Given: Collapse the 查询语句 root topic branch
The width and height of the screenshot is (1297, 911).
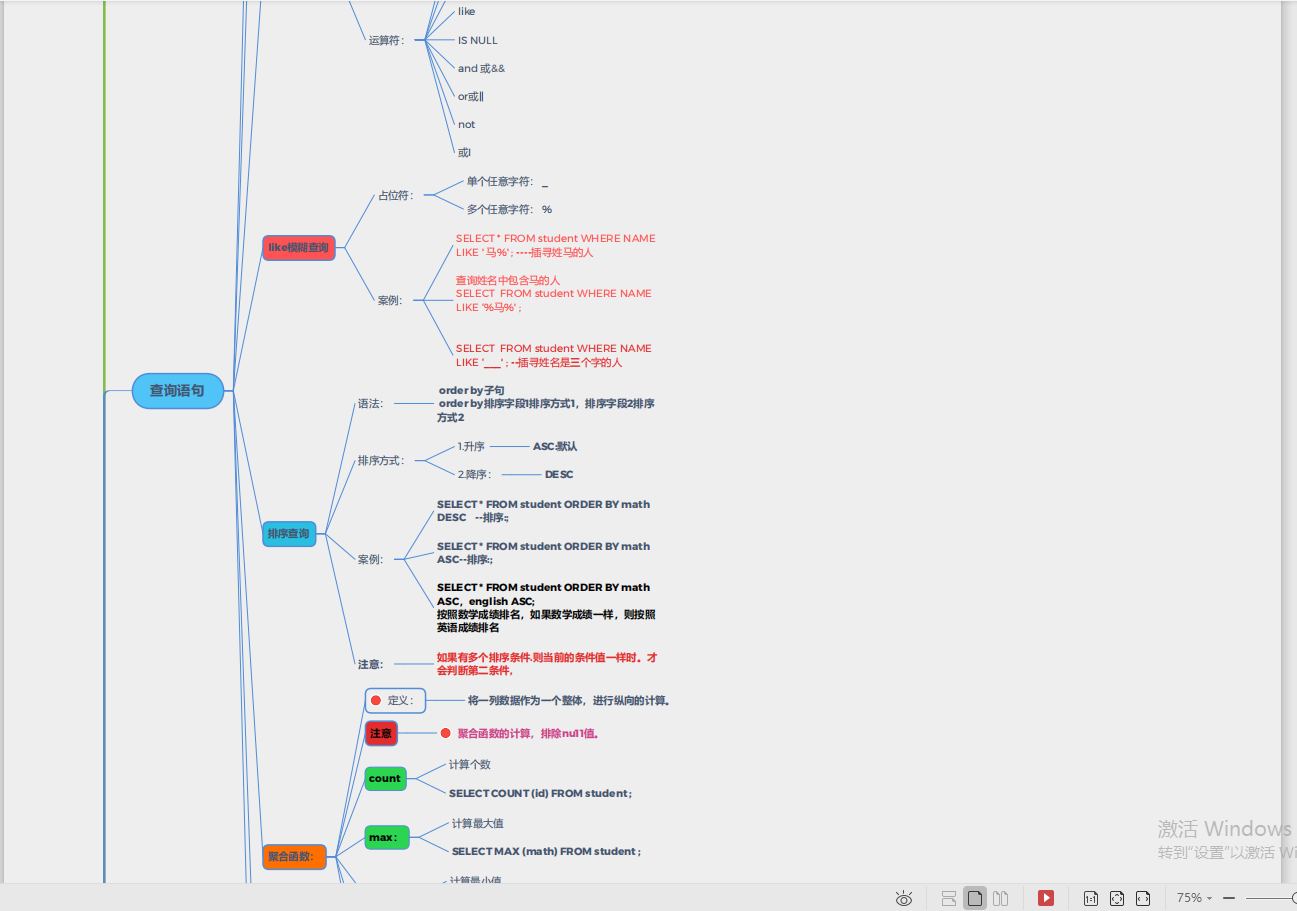Looking at the screenshot, I should (177, 391).
